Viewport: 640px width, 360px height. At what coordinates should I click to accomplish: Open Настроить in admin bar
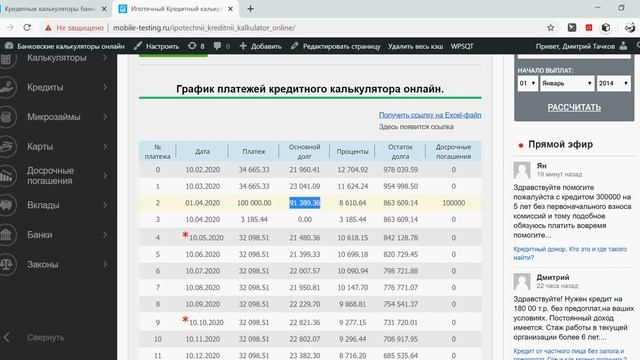point(157,46)
